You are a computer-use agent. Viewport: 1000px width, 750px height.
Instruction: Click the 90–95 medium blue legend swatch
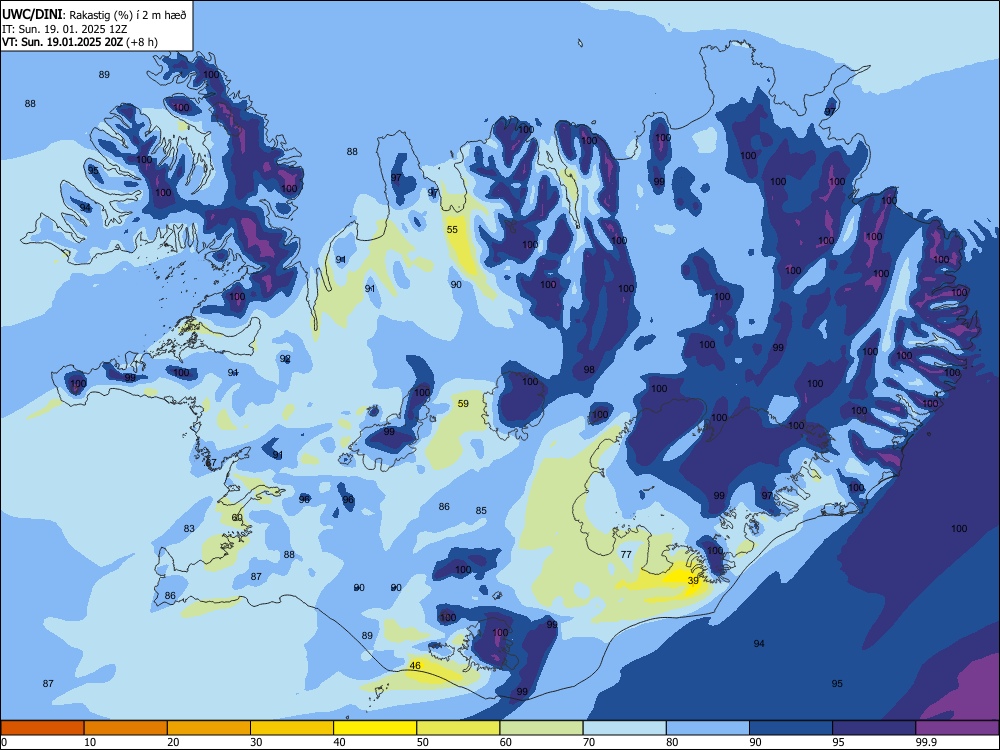click(x=791, y=728)
